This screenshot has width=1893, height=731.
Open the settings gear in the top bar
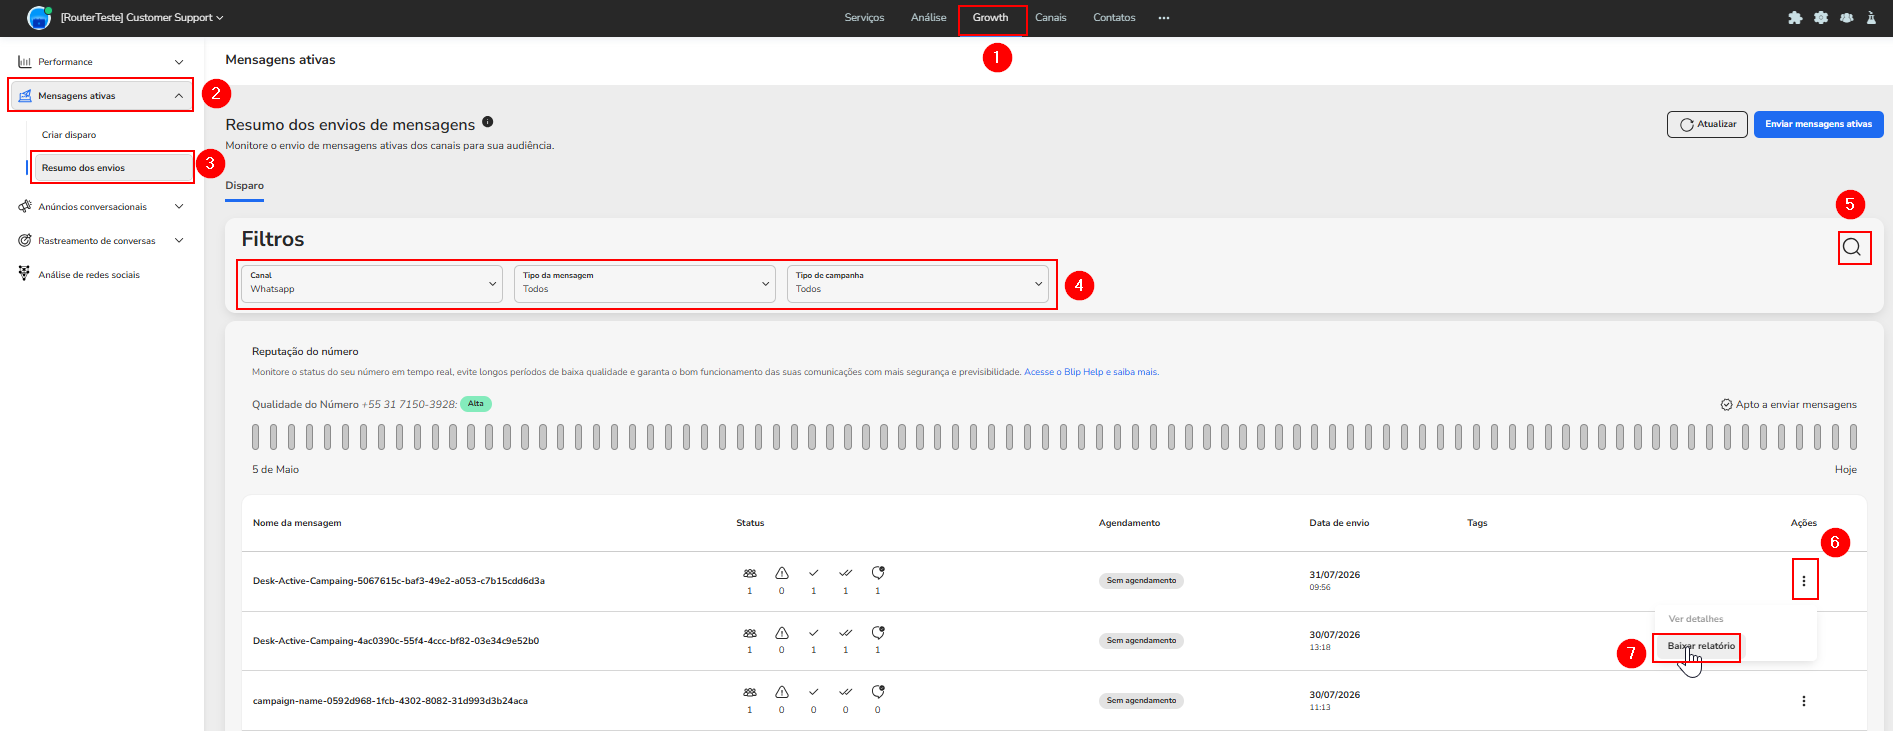pos(1821,18)
